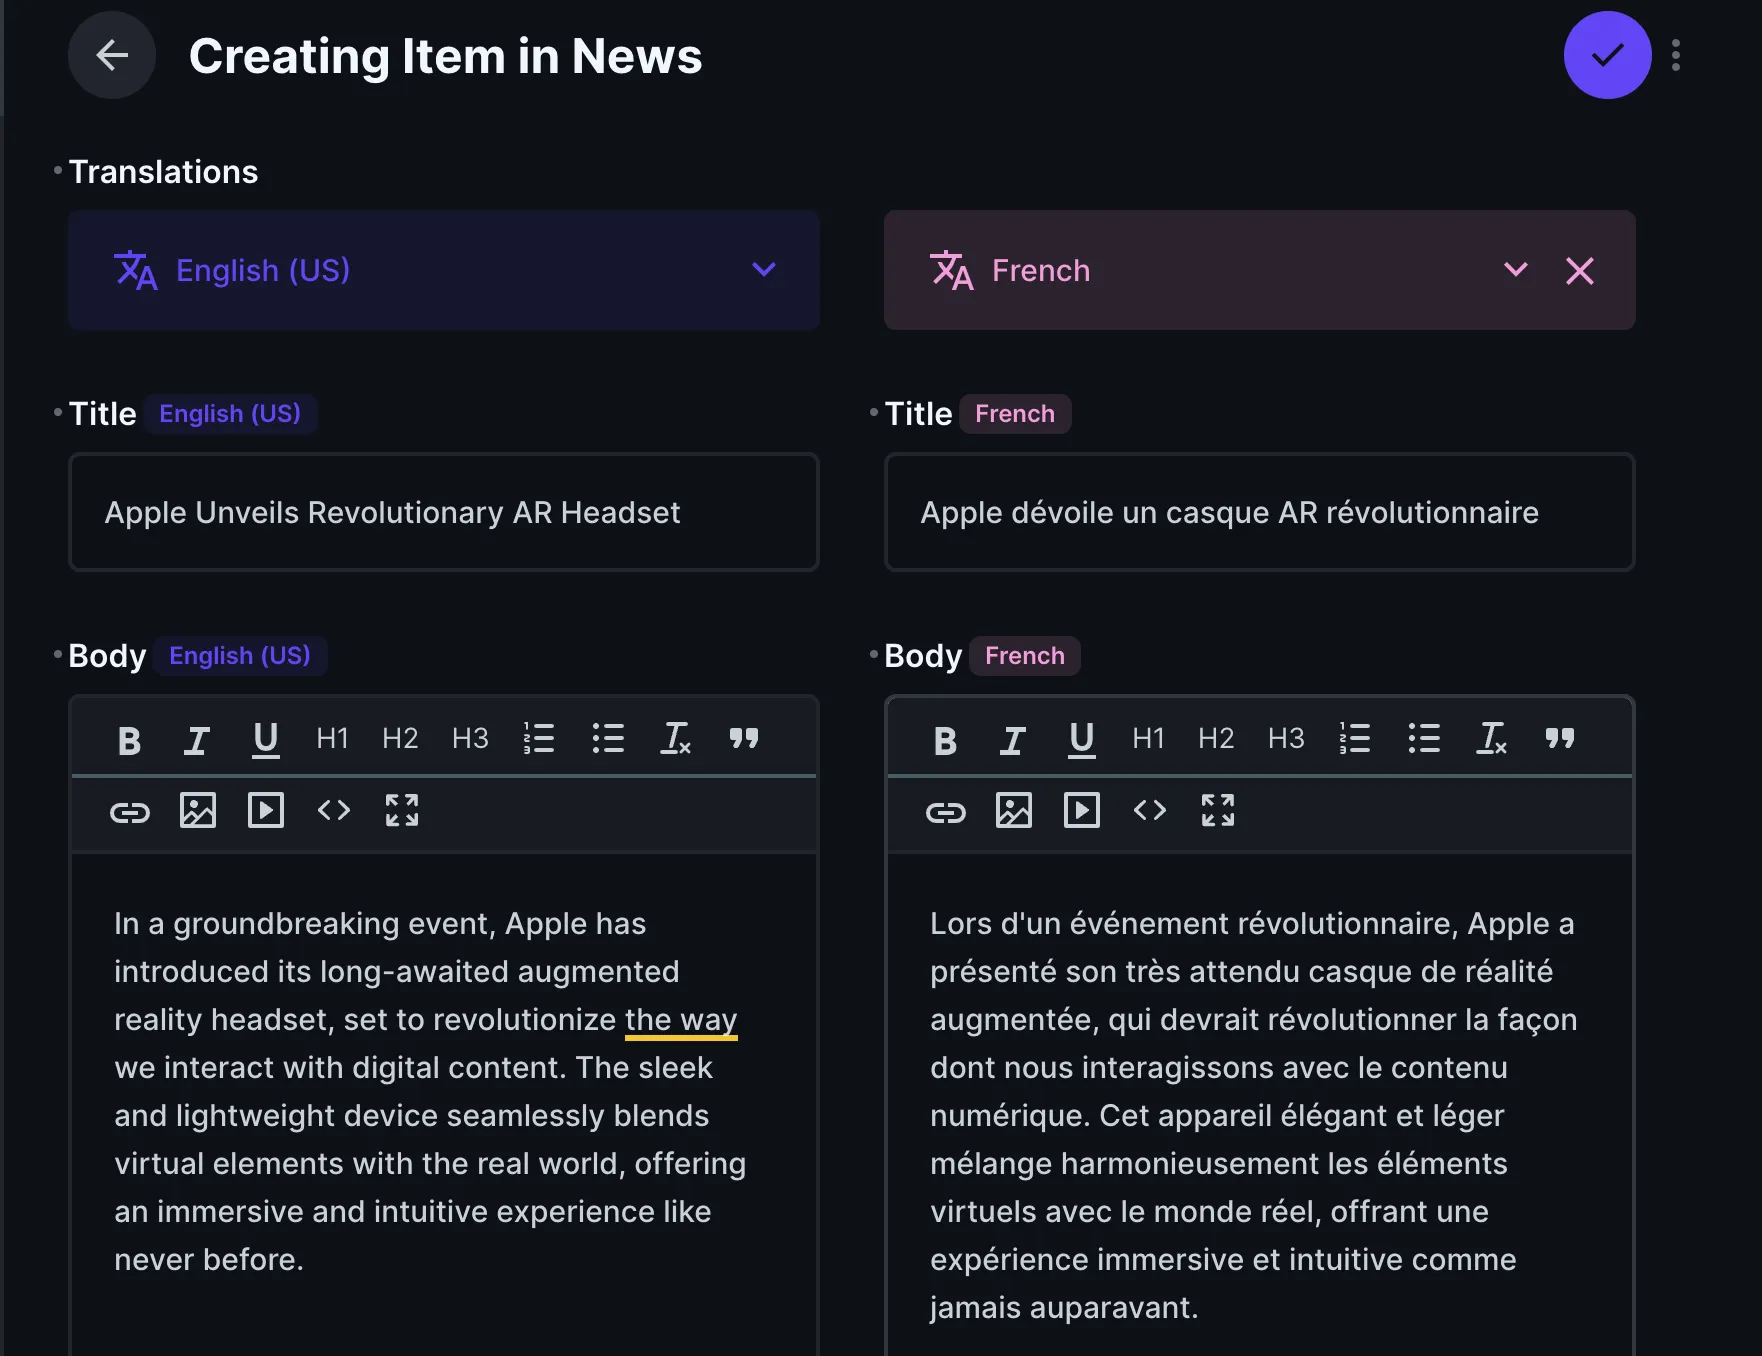The width and height of the screenshot is (1762, 1356).
Task: Expand the English body editor to fullscreen
Action: [x=401, y=811]
